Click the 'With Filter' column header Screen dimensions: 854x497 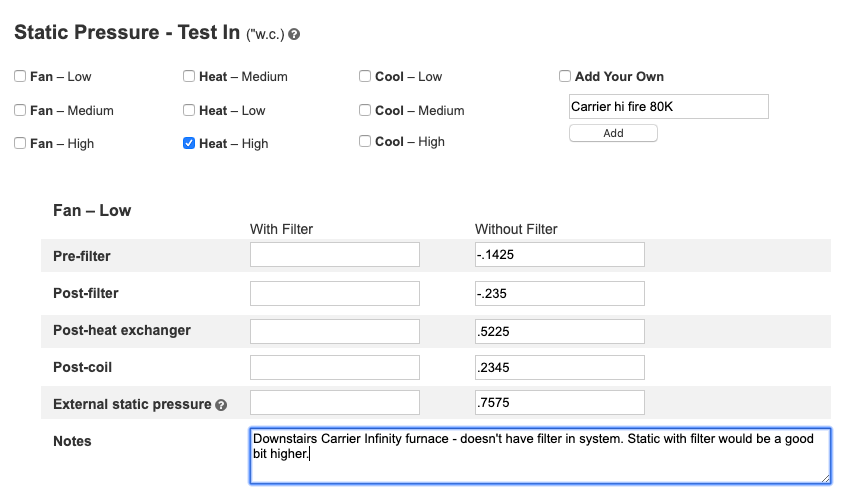(282, 229)
